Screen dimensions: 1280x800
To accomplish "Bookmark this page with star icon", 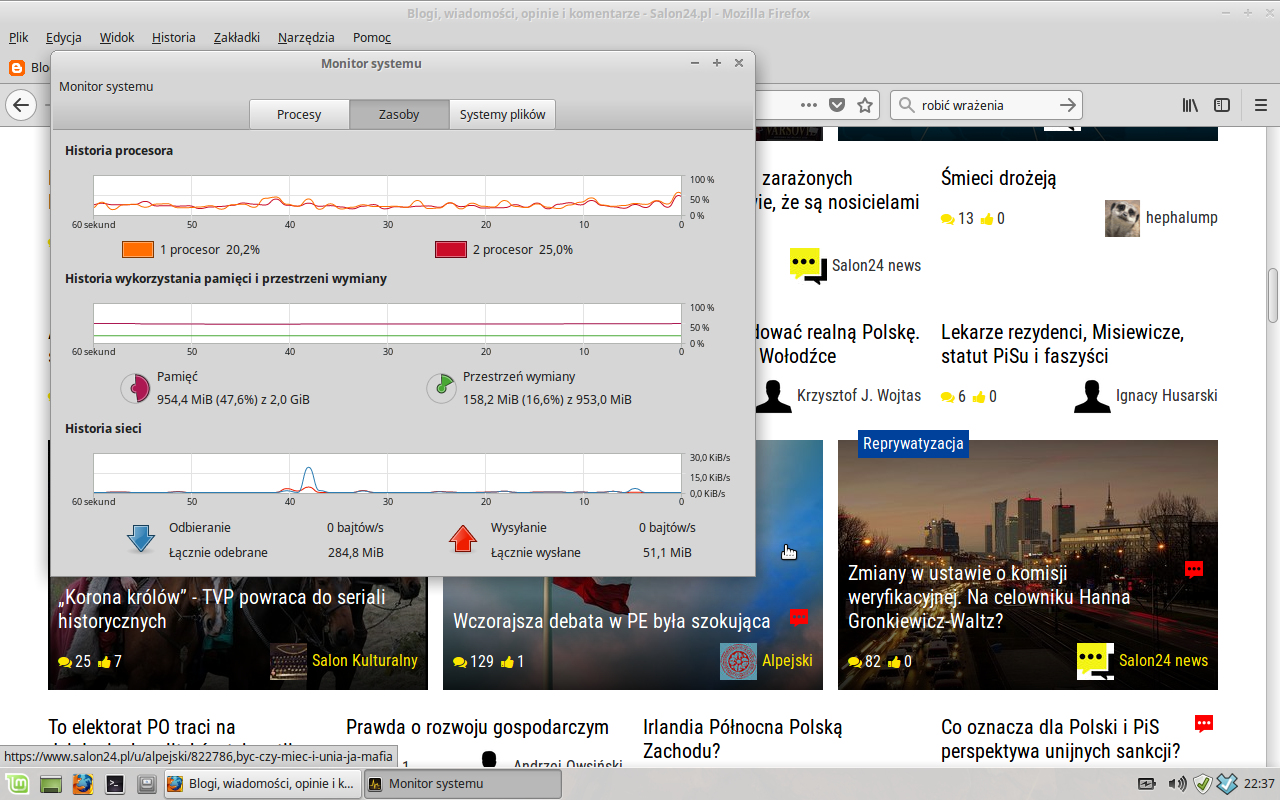I will (x=865, y=105).
